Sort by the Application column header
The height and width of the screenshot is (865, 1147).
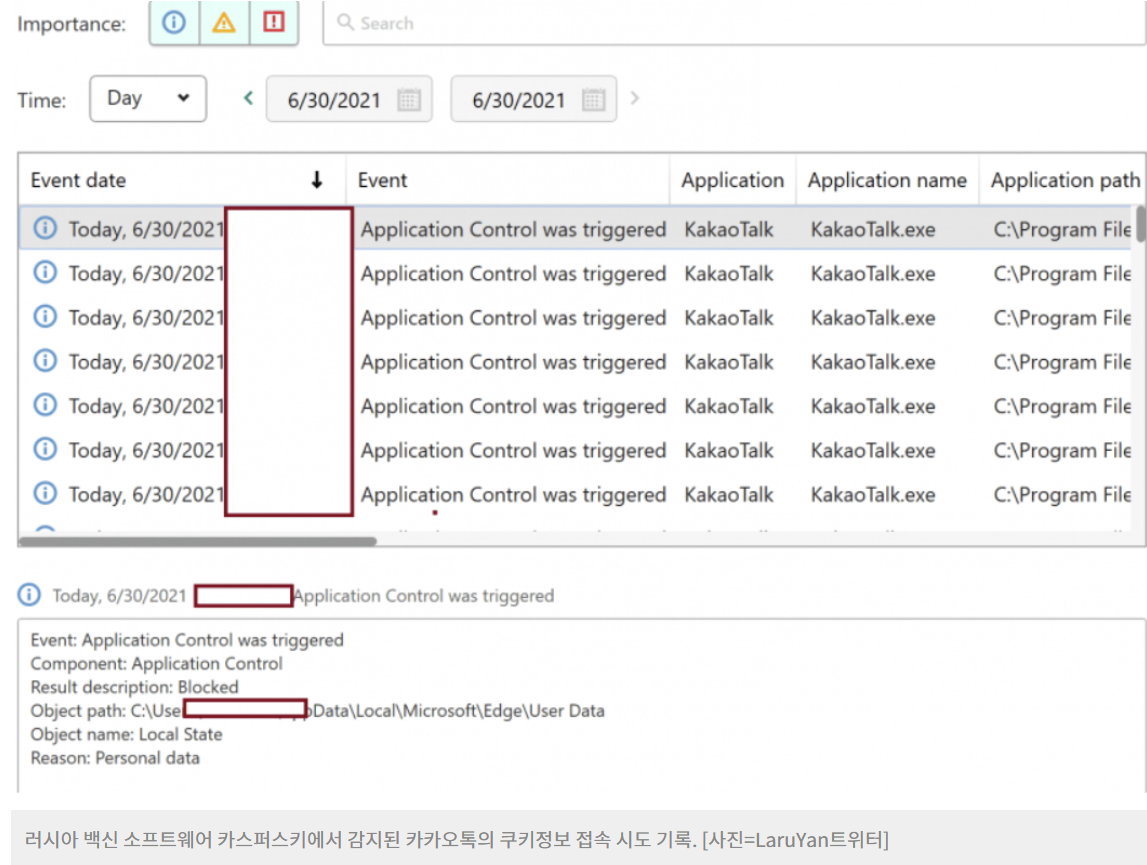click(x=732, y=180)
